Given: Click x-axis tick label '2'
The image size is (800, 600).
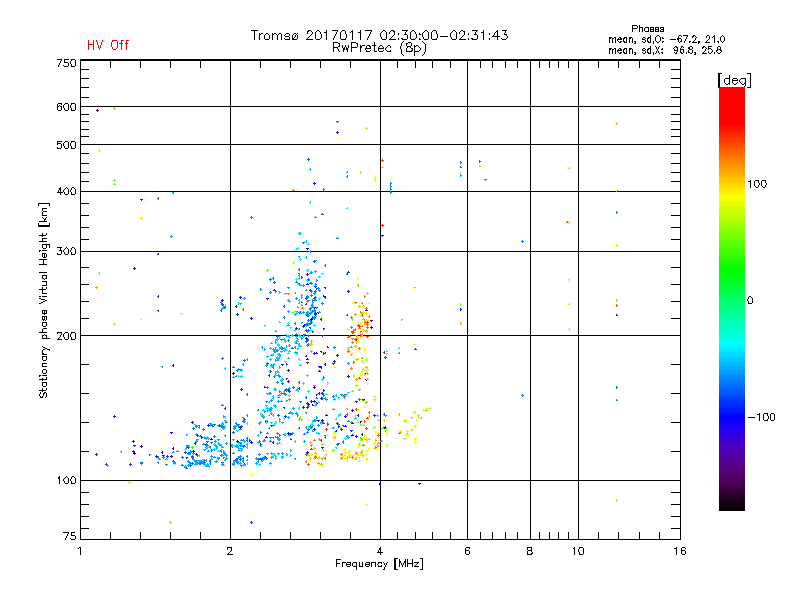Looking at the screenshot, I should (x=230, y=551).
